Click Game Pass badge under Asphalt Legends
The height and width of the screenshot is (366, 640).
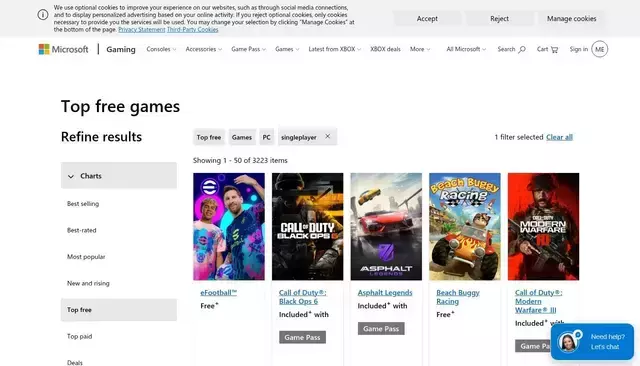coord(381,328)
